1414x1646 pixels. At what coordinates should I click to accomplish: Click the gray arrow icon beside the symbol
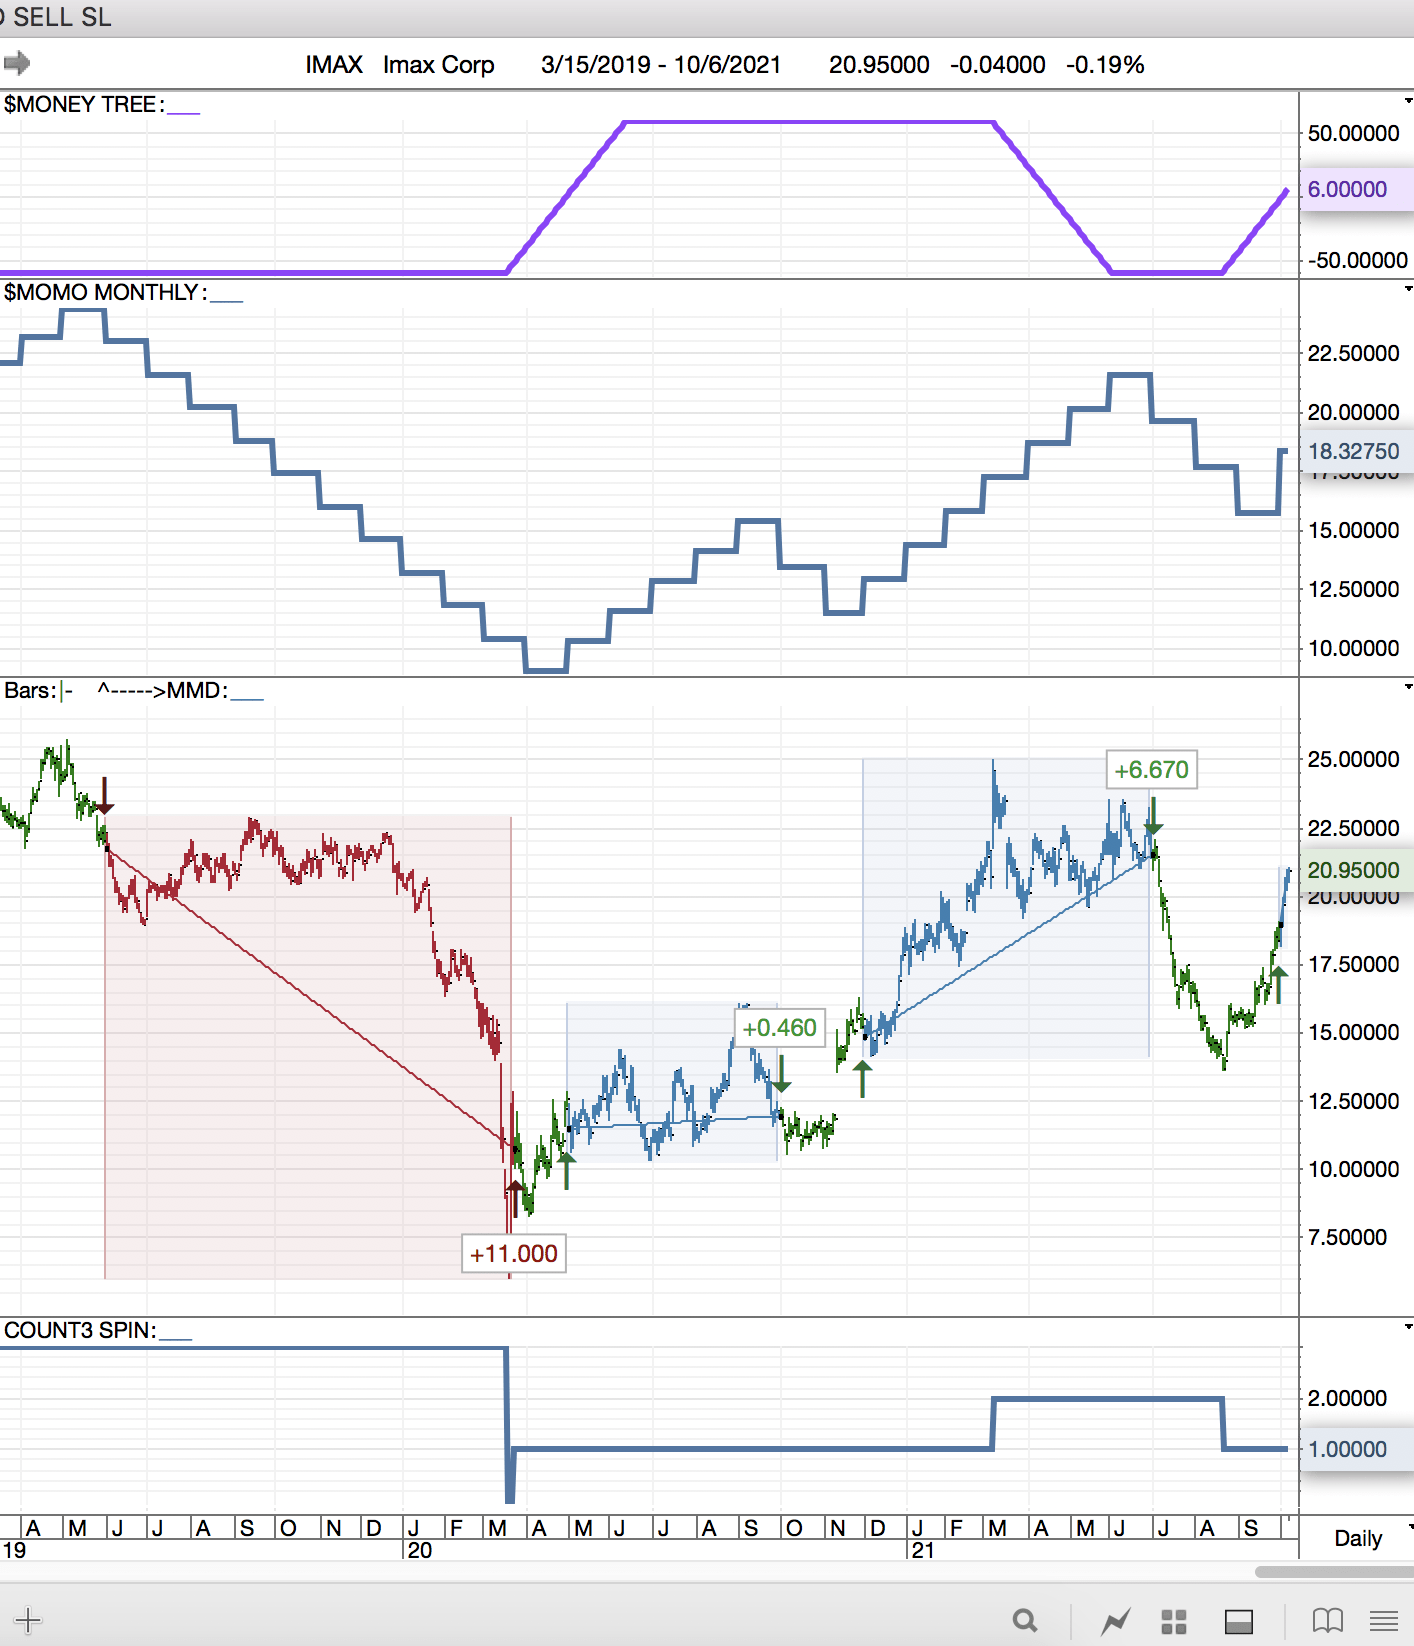(x=16, y=64)
